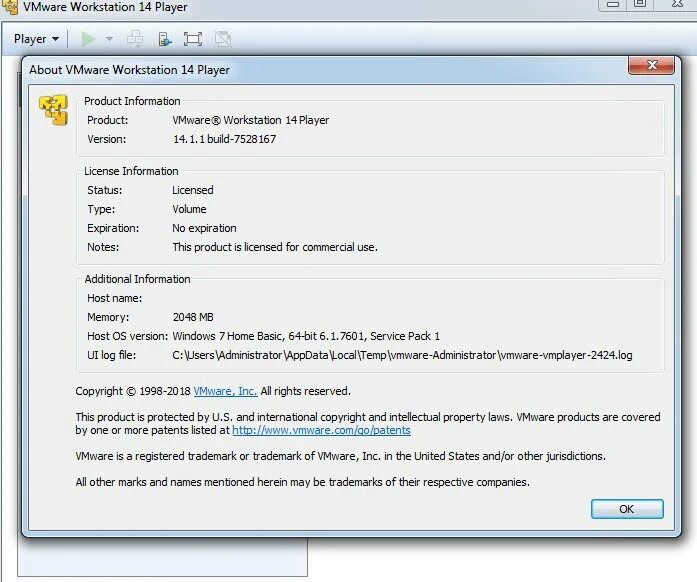The width and height of the screenshot is (697, 582).
Task: Click the 'No expiration' value
Action: [x=204, y=229]
